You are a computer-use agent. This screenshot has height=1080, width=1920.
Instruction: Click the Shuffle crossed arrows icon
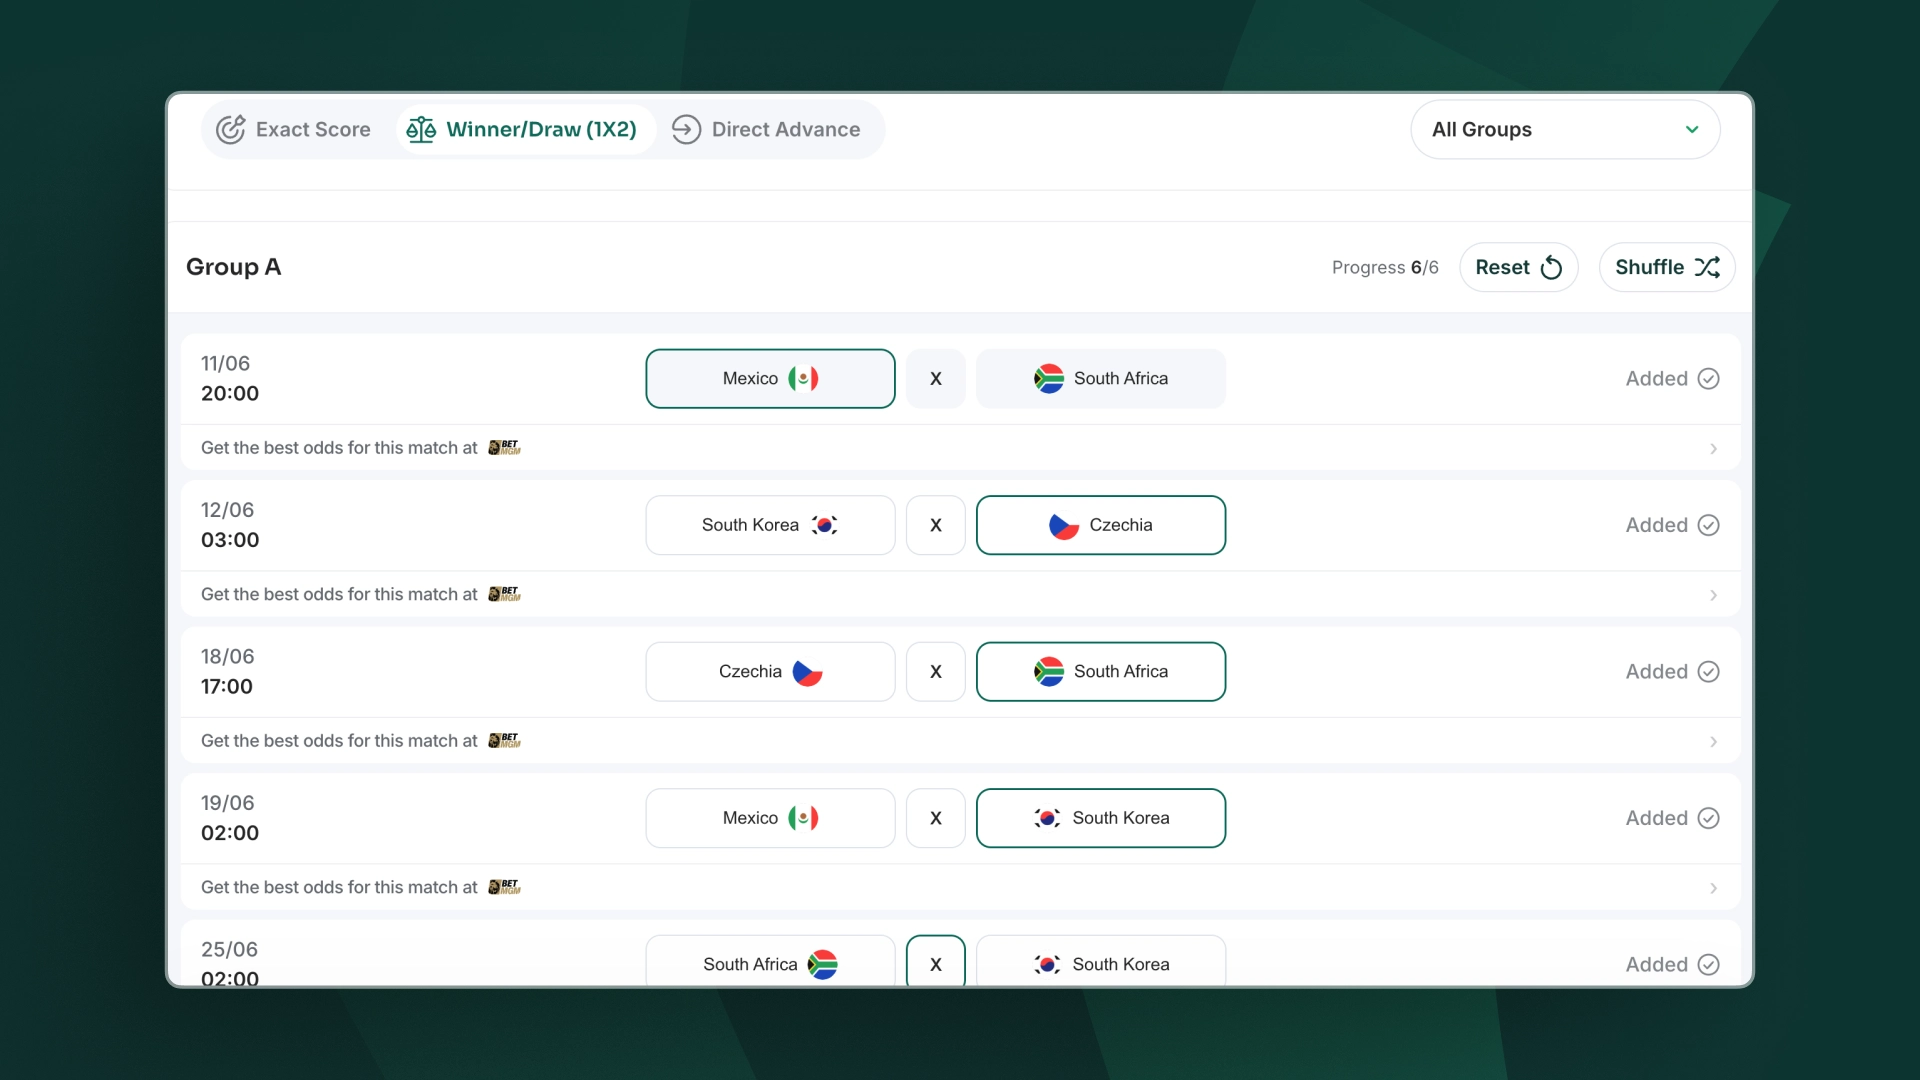[1707, 267]
